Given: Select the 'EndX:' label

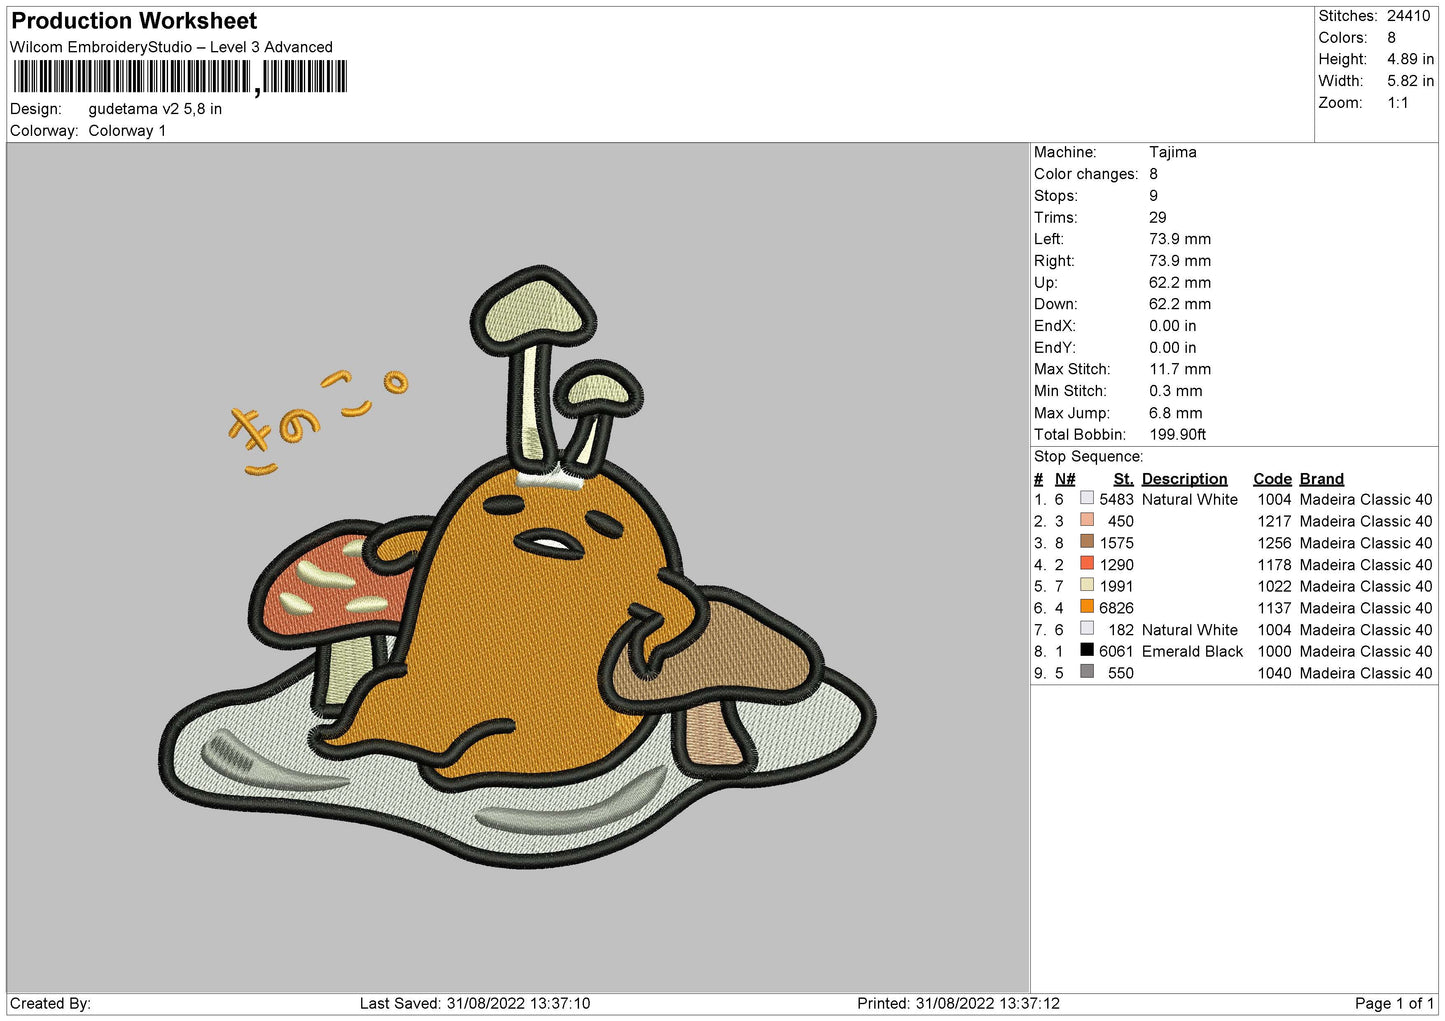Looking at the screenshot, I should coord(1055,326).
